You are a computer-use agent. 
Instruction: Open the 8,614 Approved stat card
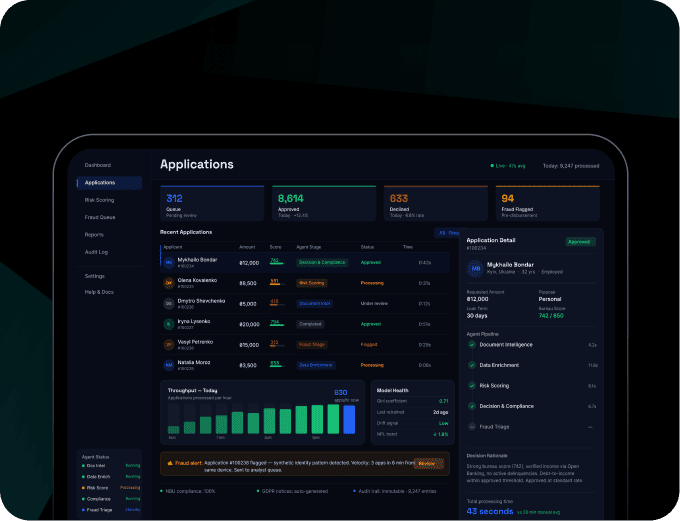[324, 203]
